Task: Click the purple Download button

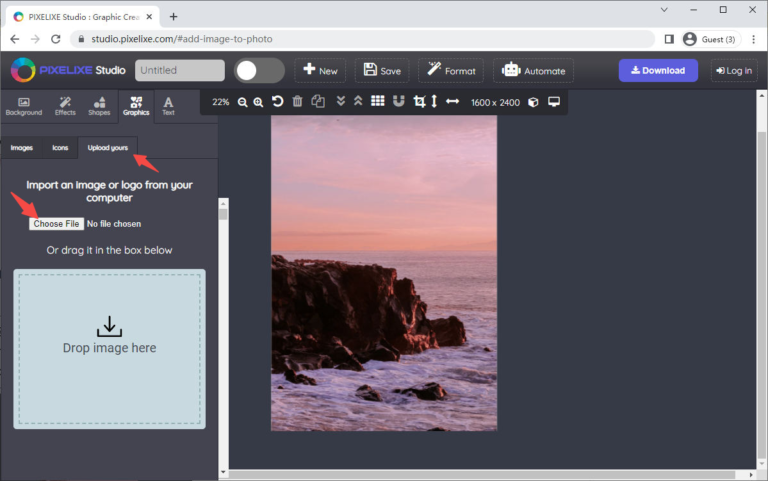Action: [658, 71]
